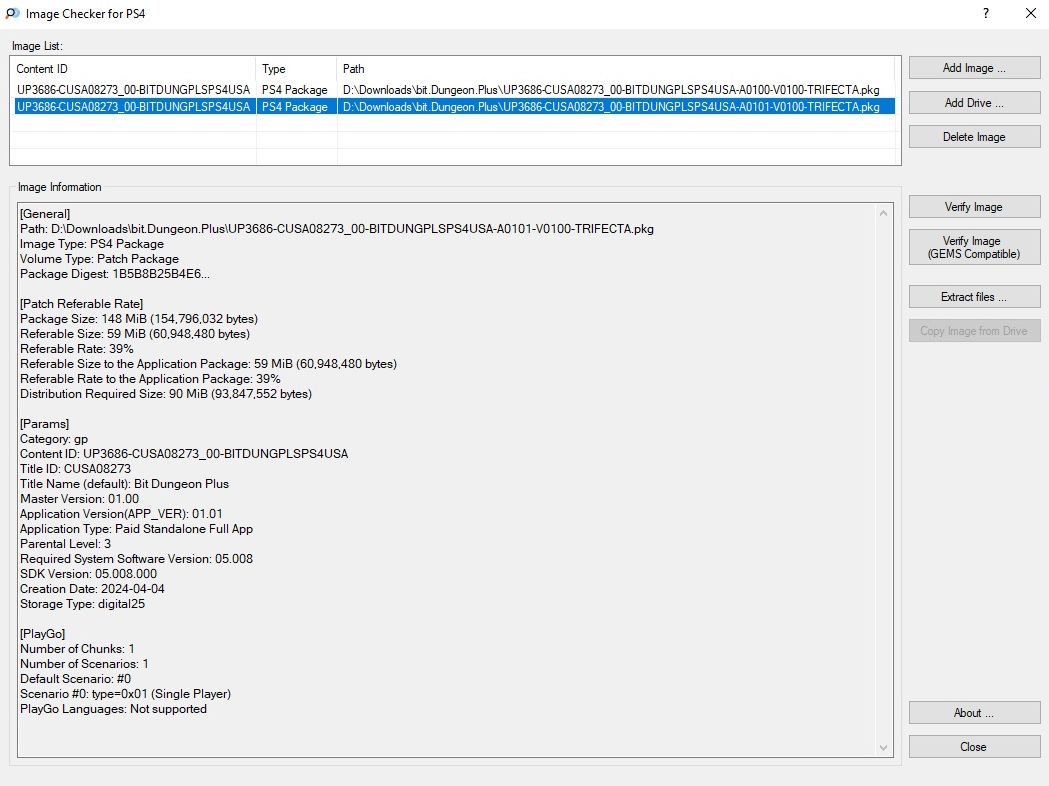Click the Referable Size: 59 MiB line
This screenshot has width=1049, height=786.
pyautogui.click(x=134, y=334)
